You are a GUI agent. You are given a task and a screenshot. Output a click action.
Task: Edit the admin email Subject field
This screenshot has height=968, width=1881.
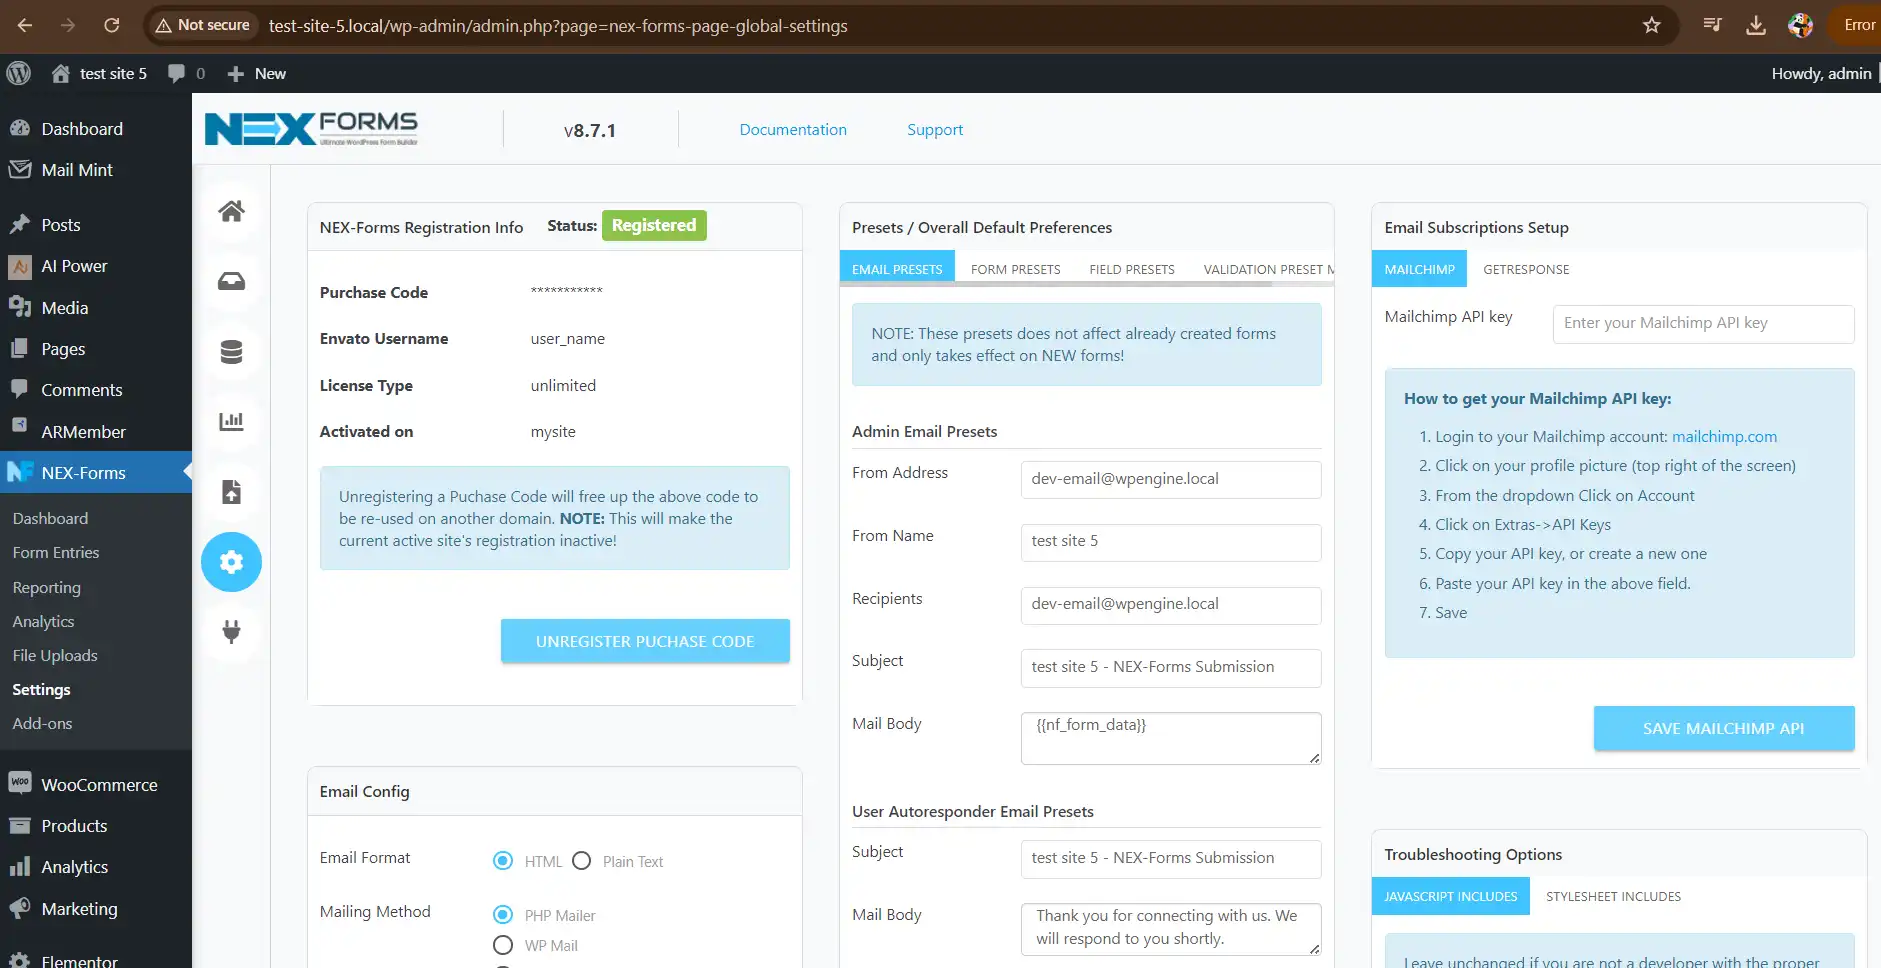(x=1170, y=668)
